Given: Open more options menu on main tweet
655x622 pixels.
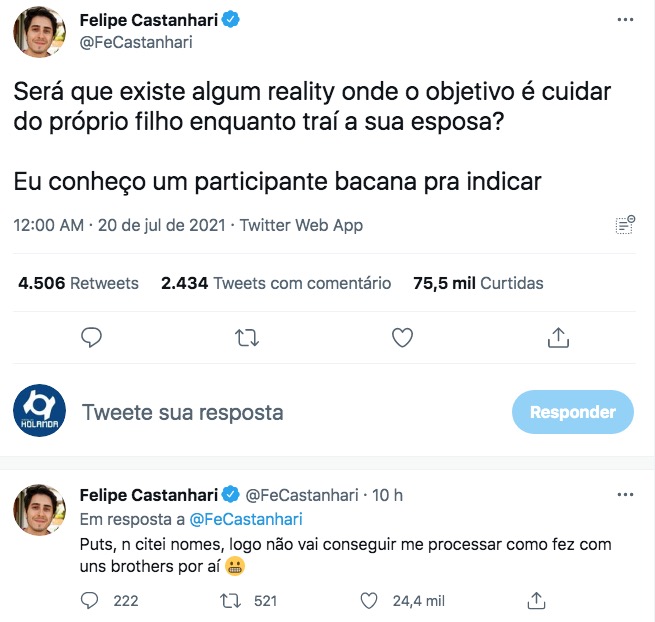Looking at the screenshot, I should pos(625,20).
